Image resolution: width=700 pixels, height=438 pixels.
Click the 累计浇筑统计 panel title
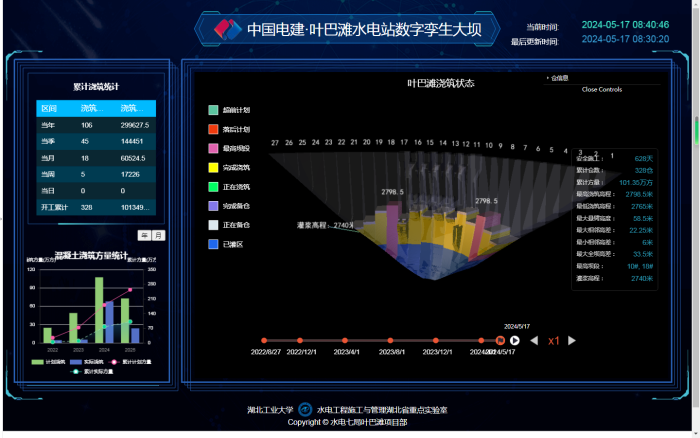point(96,87)
